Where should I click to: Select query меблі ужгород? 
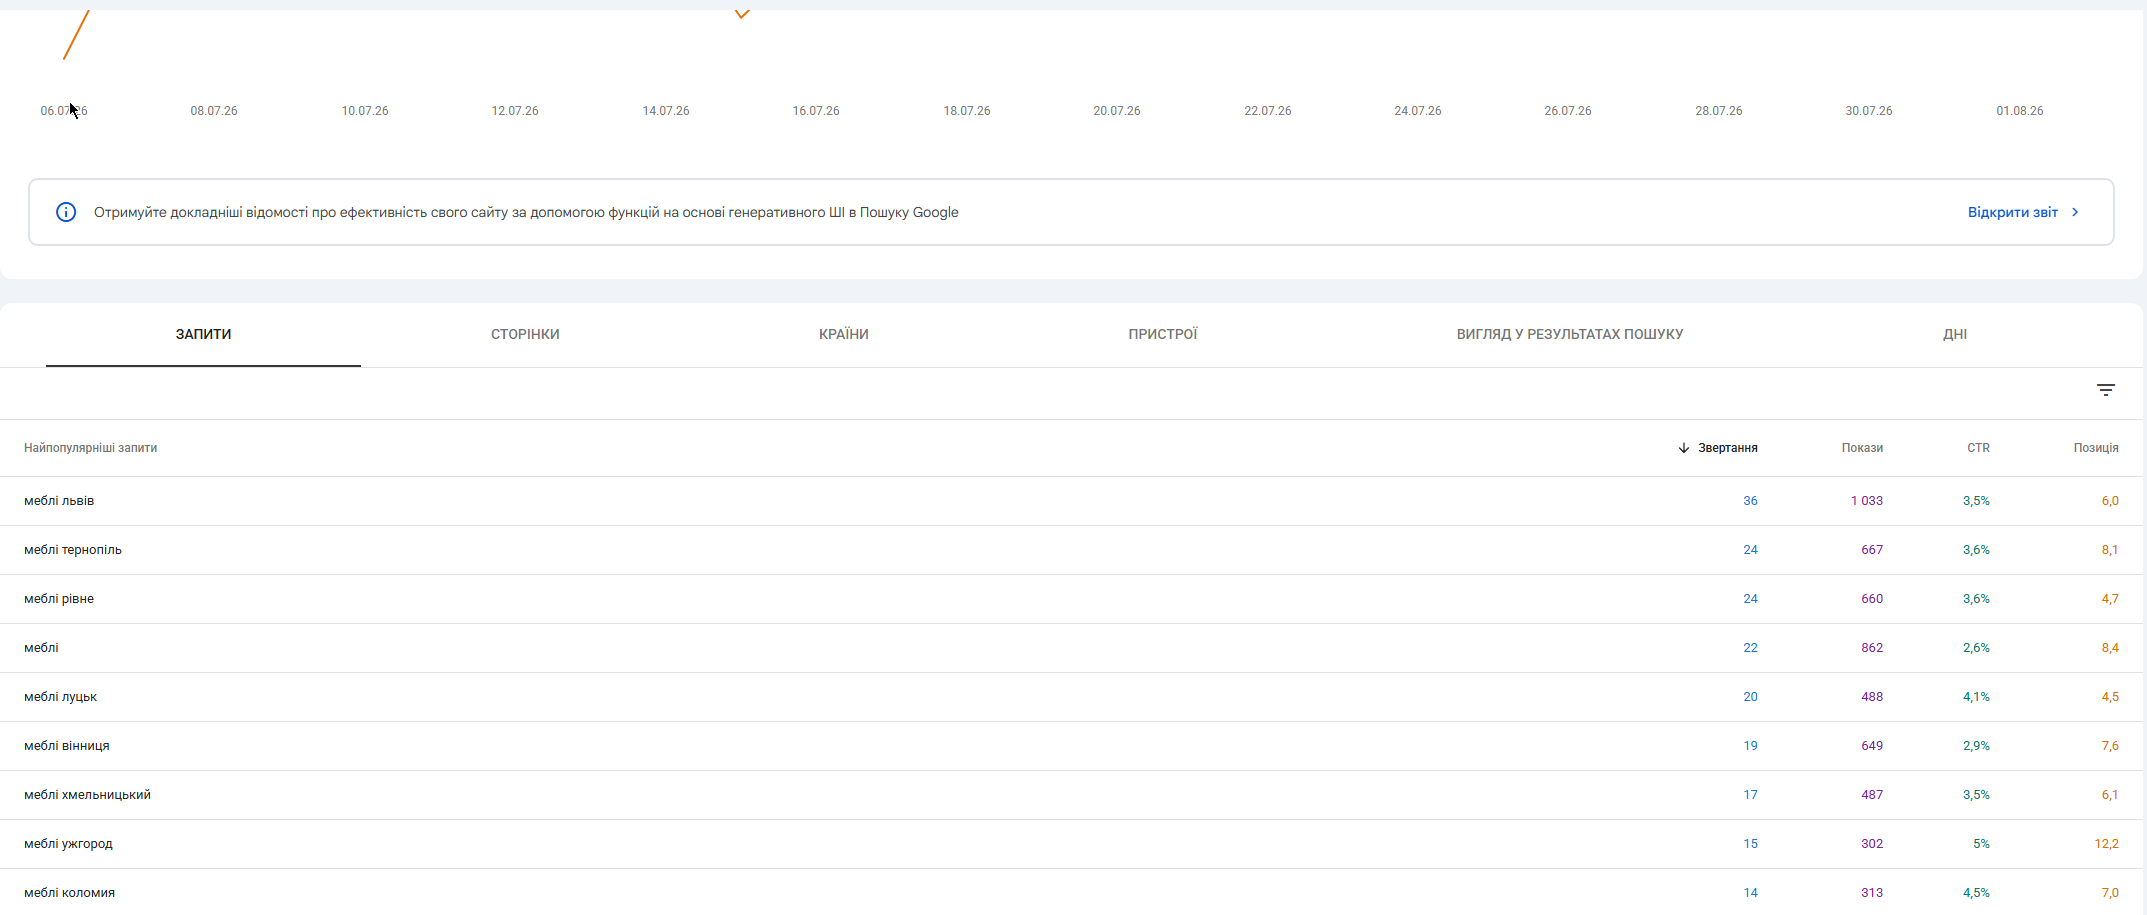pyautogui.click(x=68, y=844)
